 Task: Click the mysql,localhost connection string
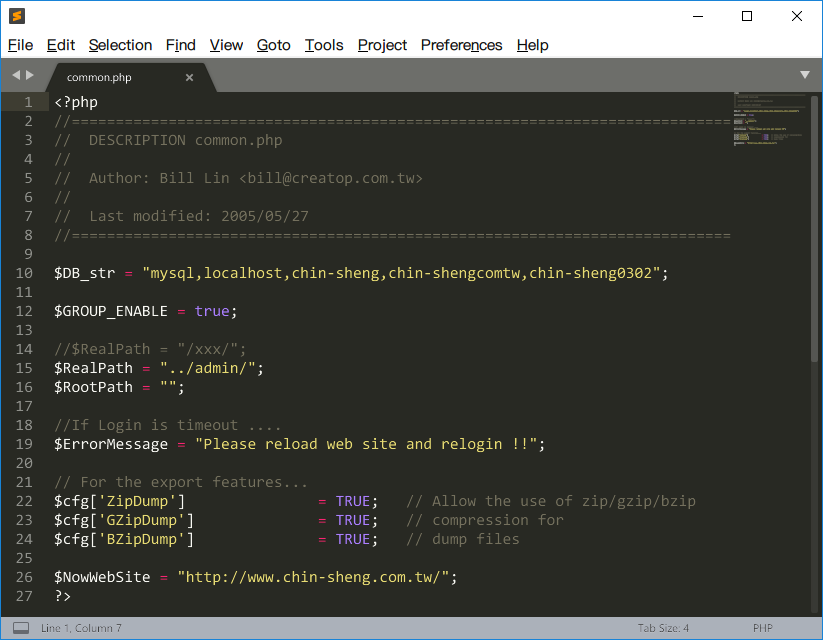click(402, 273)
